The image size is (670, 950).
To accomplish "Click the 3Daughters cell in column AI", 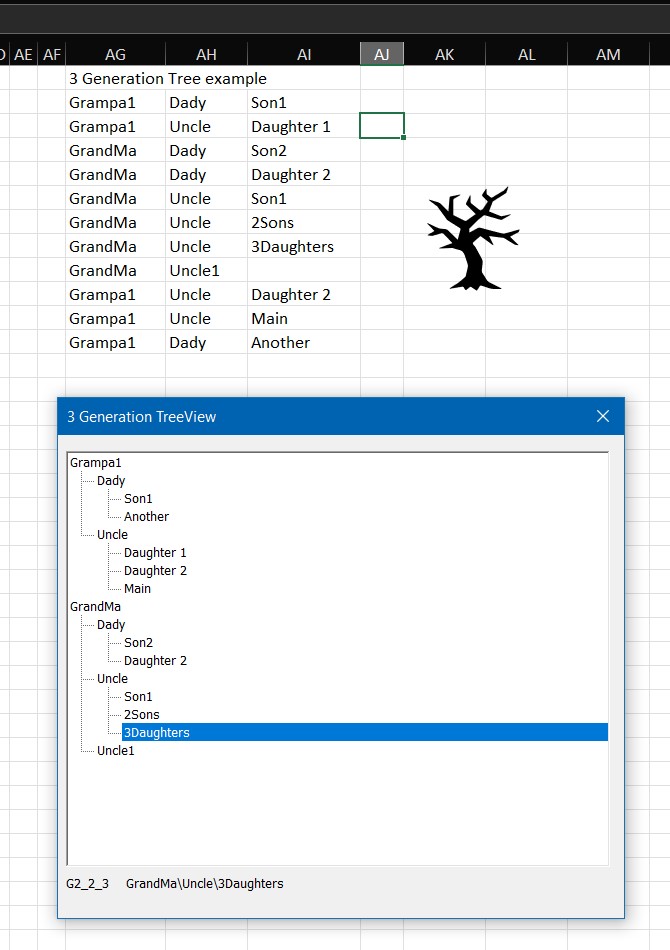I will point(292,247).
